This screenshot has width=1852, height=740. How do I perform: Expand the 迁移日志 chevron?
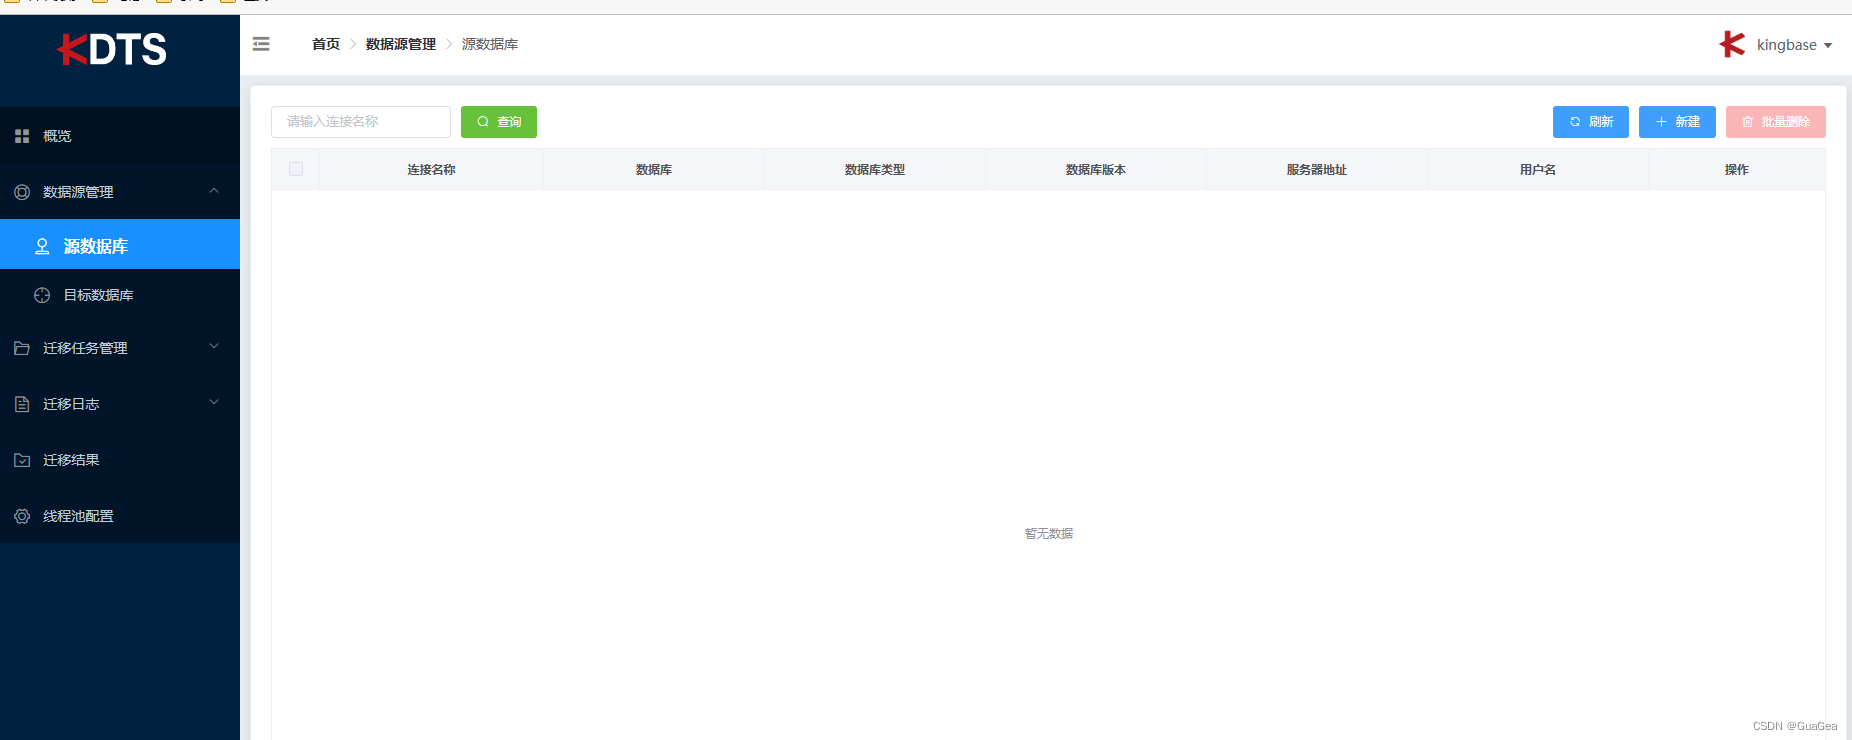[214, 403]
